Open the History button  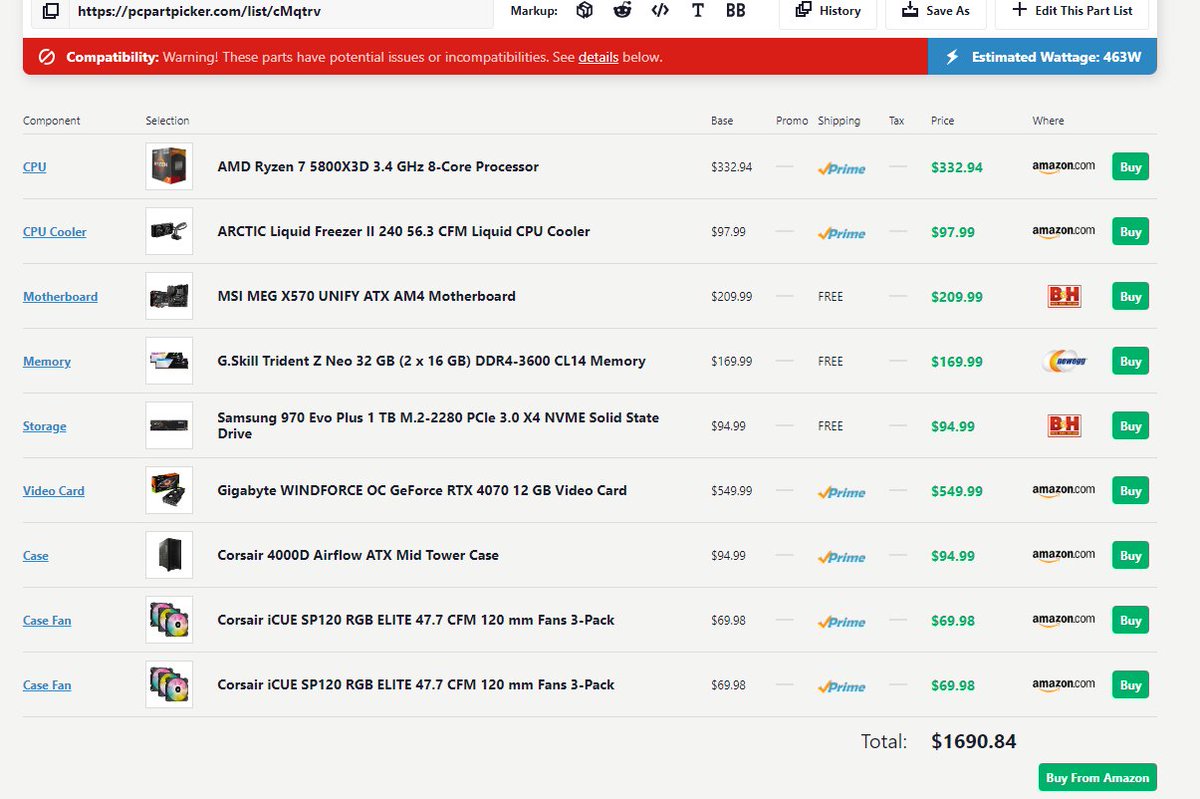coord(828,11)
